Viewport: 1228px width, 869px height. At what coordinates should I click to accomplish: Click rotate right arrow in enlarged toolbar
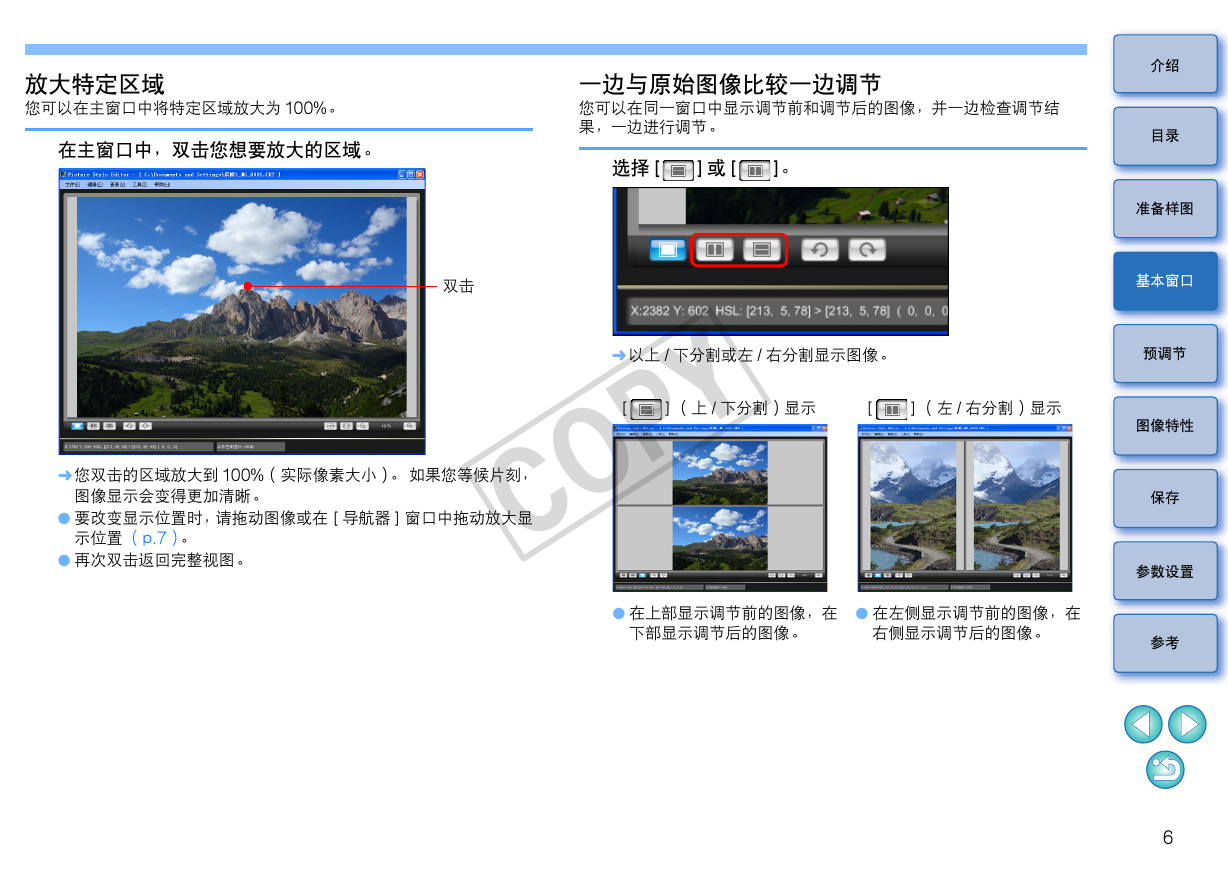pyautogui.click(x=867, y=249)
